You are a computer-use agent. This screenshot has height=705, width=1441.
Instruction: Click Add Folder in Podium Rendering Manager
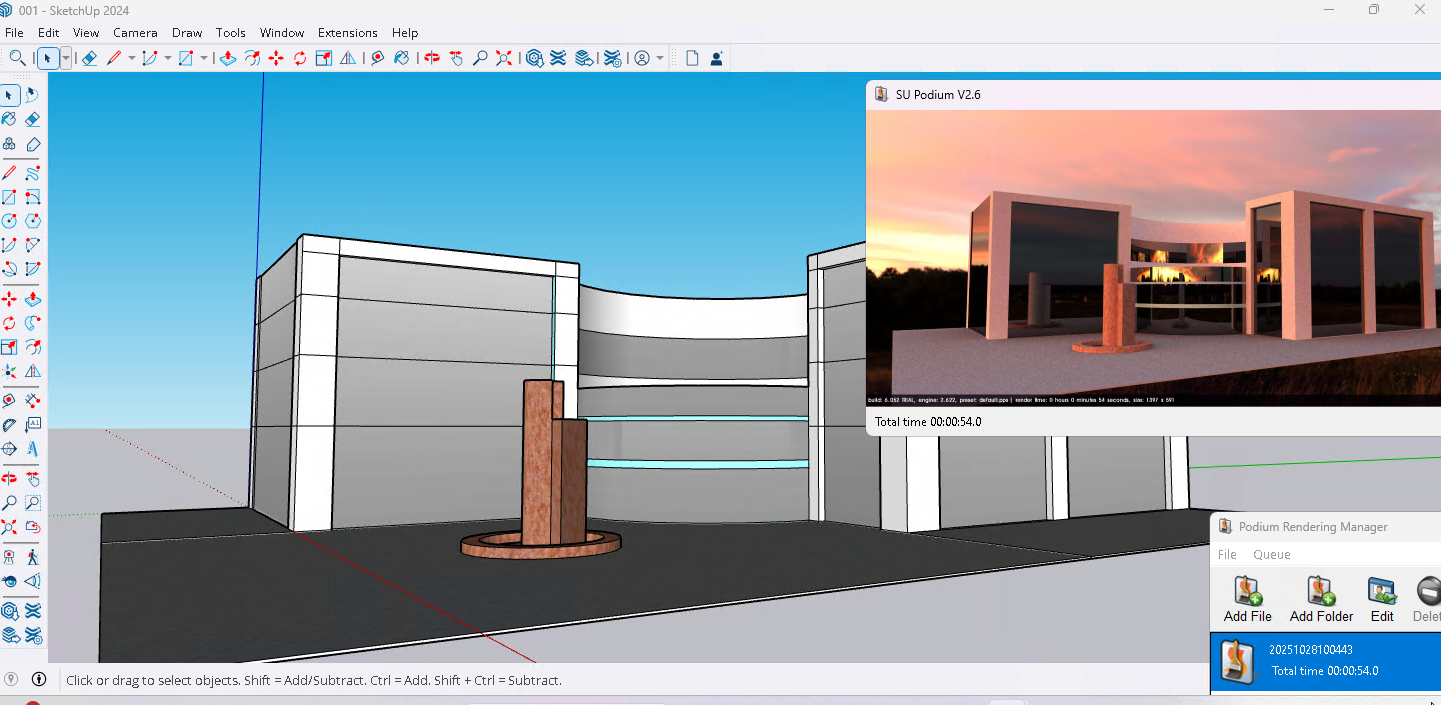coord(1321,600)
